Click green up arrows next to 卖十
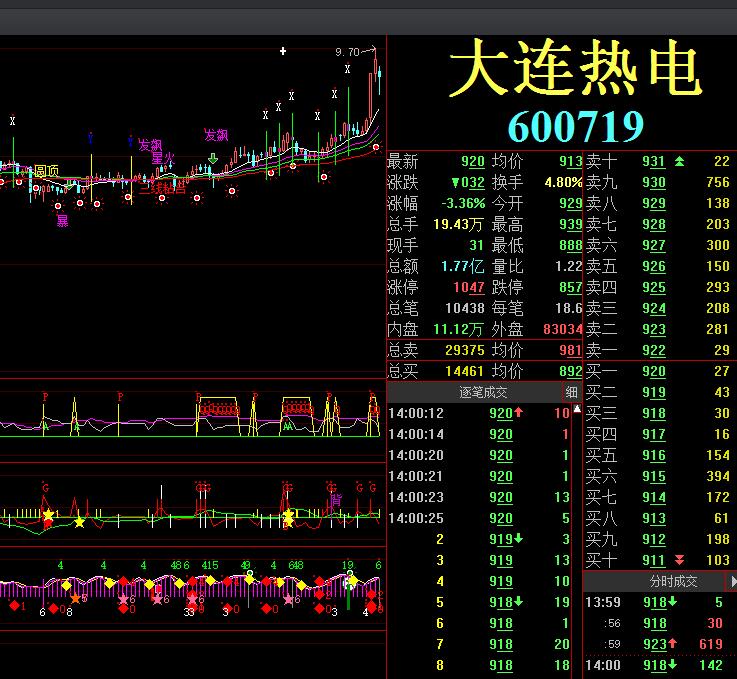 coord(679,162)
